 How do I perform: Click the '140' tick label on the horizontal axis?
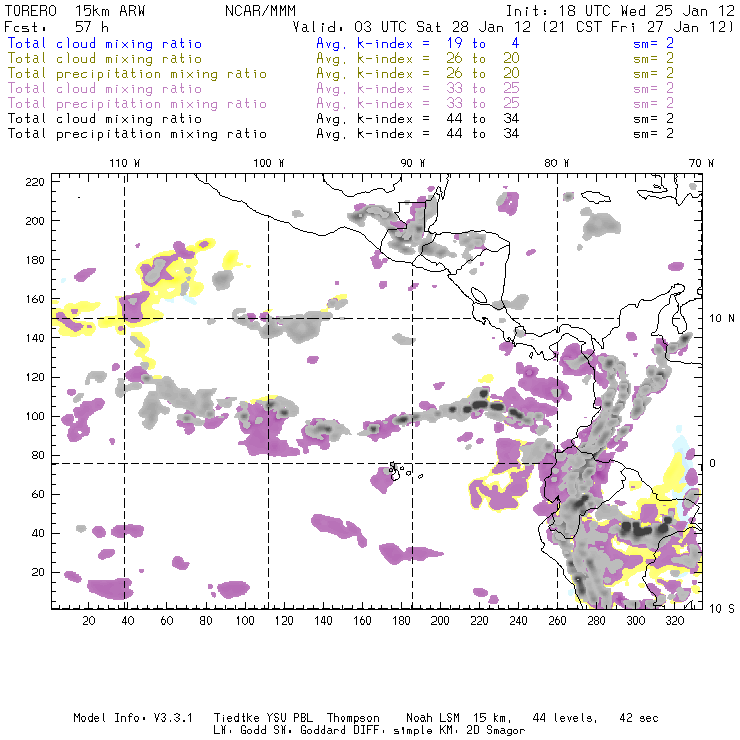point(323,621)
